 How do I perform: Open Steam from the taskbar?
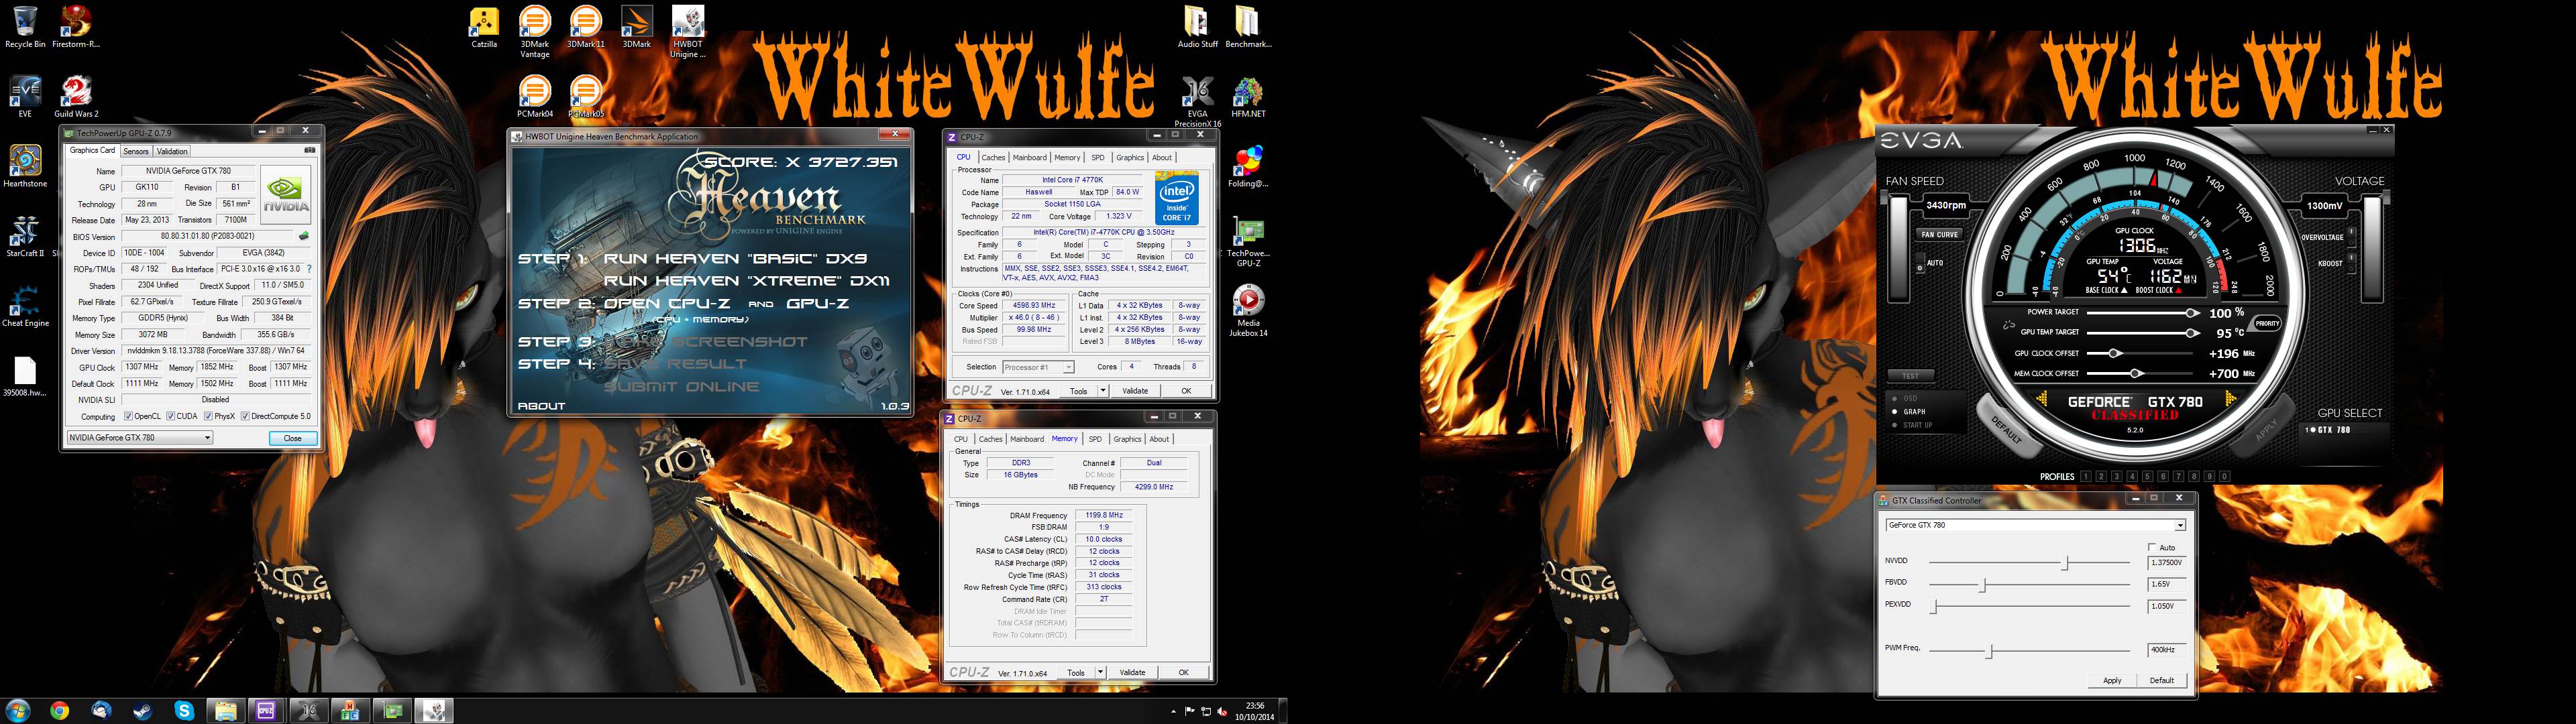coord(142,711)
